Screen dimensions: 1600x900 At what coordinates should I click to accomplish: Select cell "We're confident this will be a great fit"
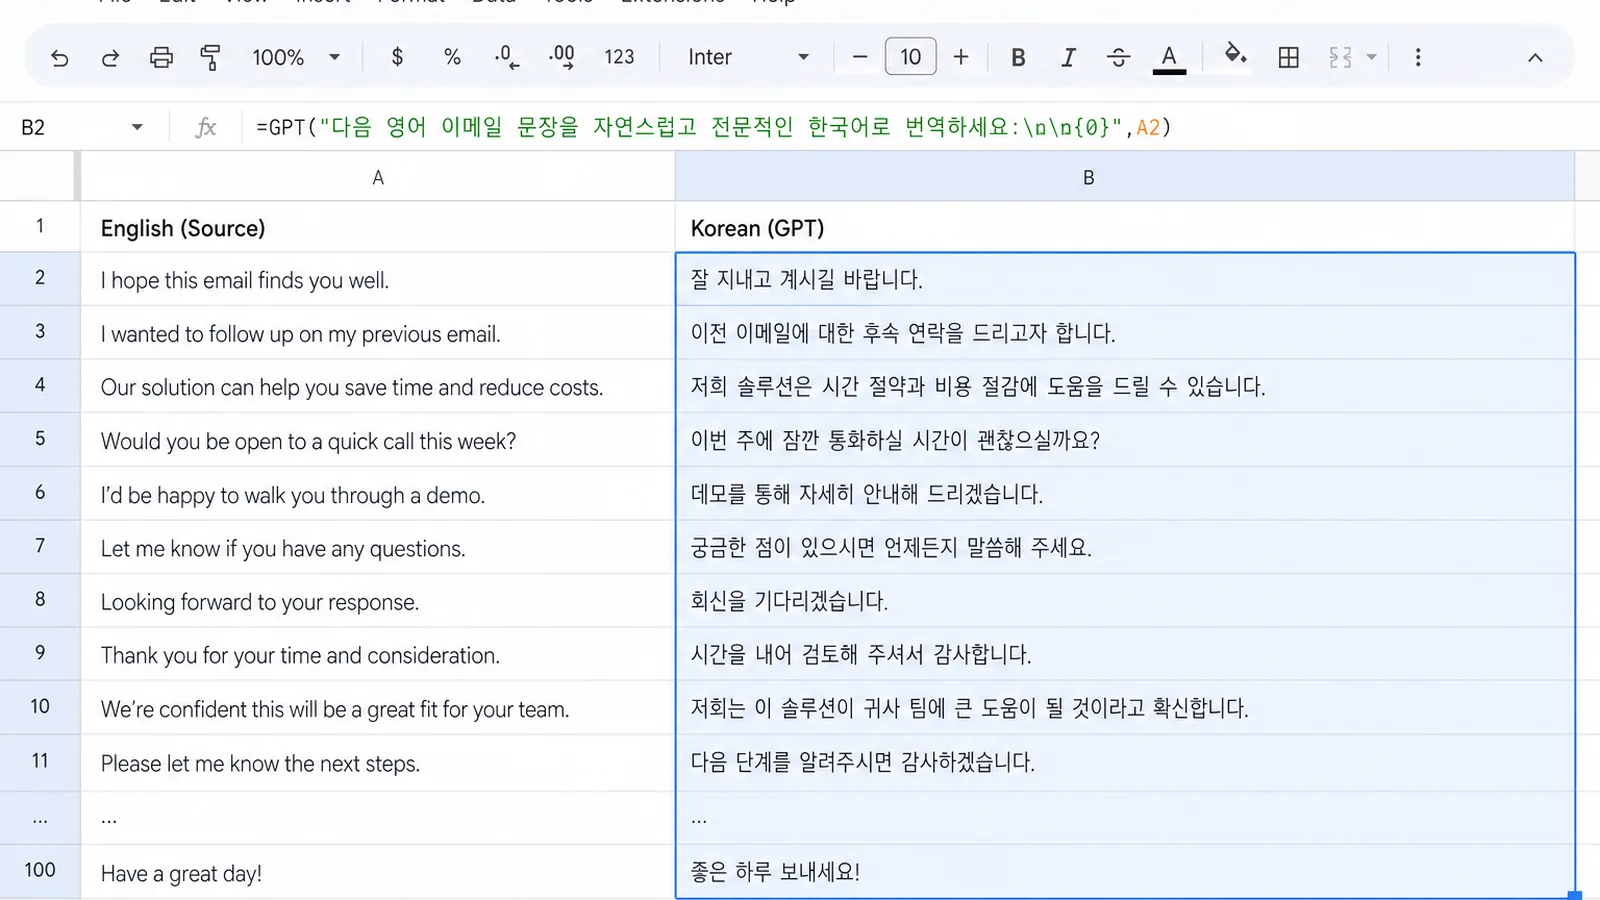pos(378,708)
